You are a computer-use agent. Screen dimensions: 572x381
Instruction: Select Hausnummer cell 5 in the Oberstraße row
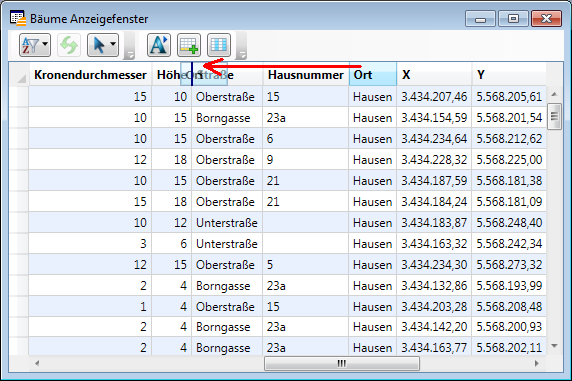(x=305, y=265)
